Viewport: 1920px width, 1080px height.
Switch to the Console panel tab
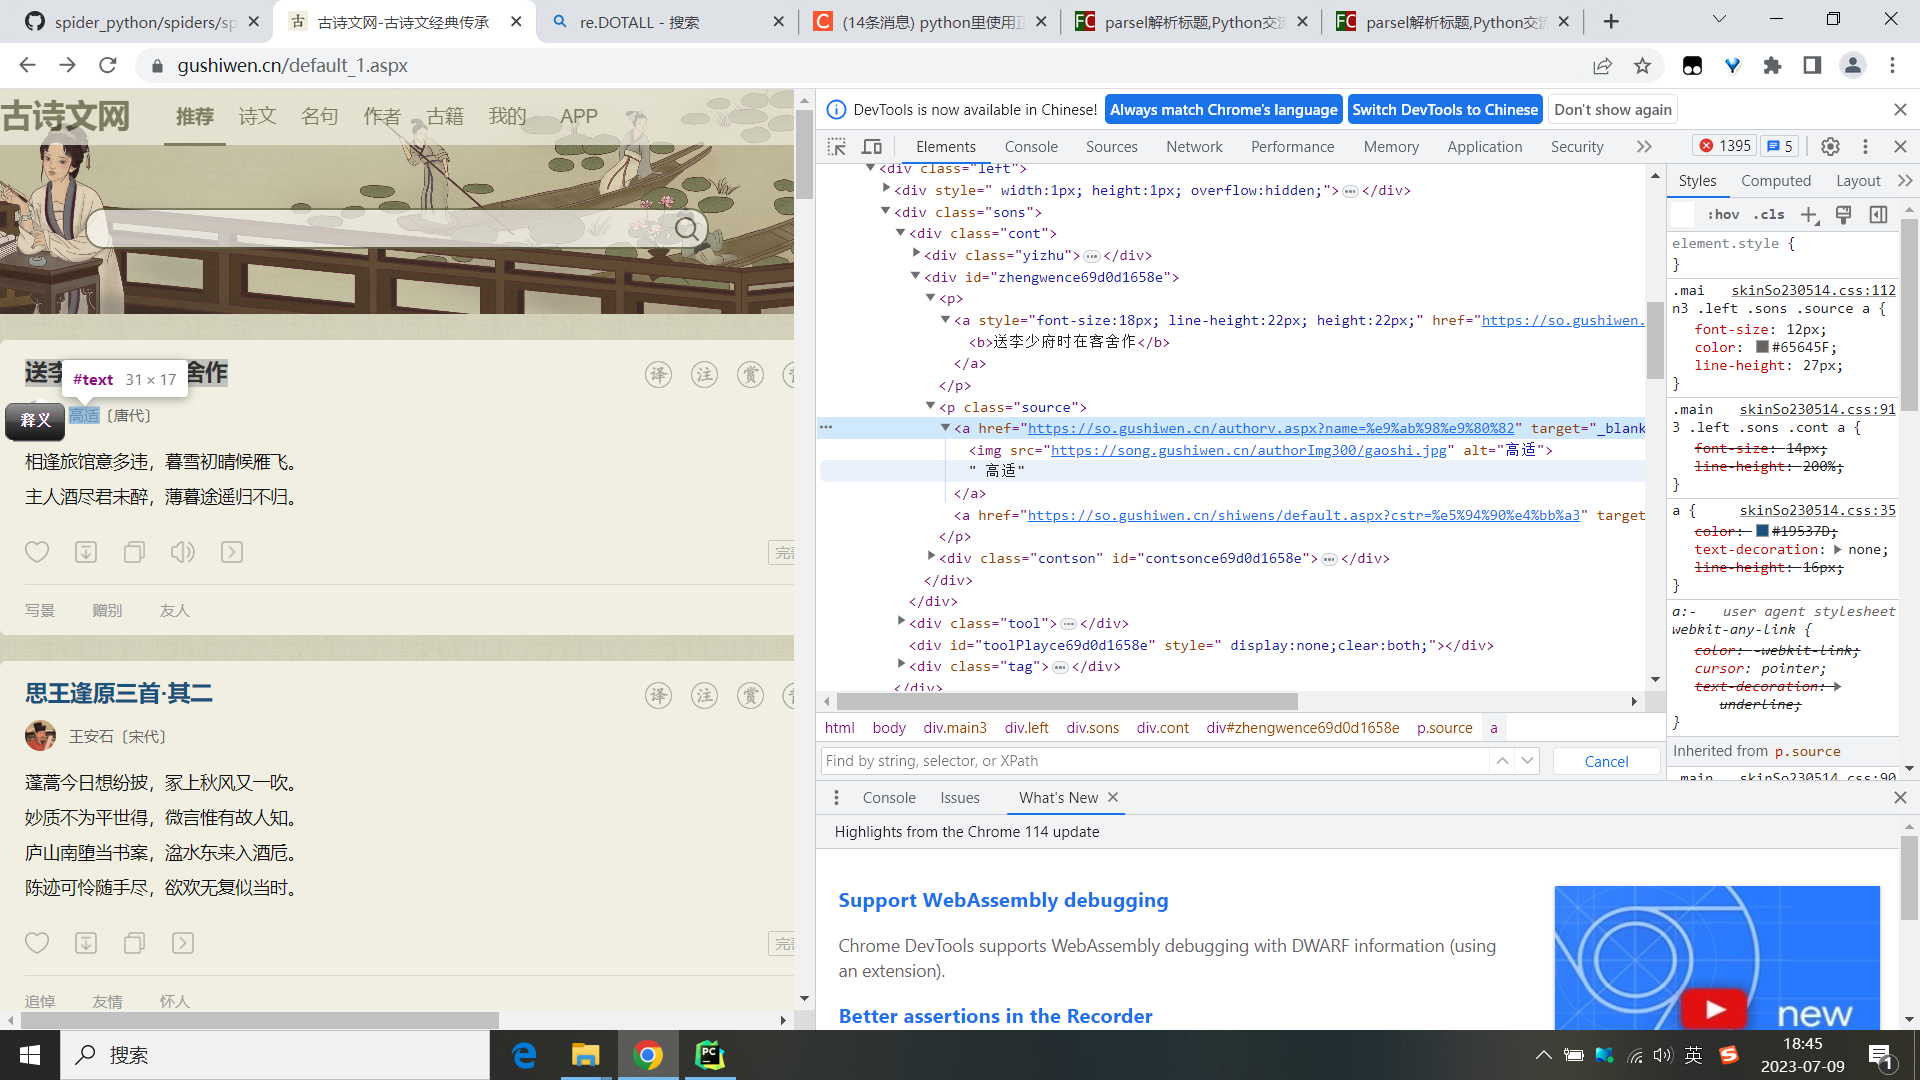pyautogui.click(x=1031, y=147)
